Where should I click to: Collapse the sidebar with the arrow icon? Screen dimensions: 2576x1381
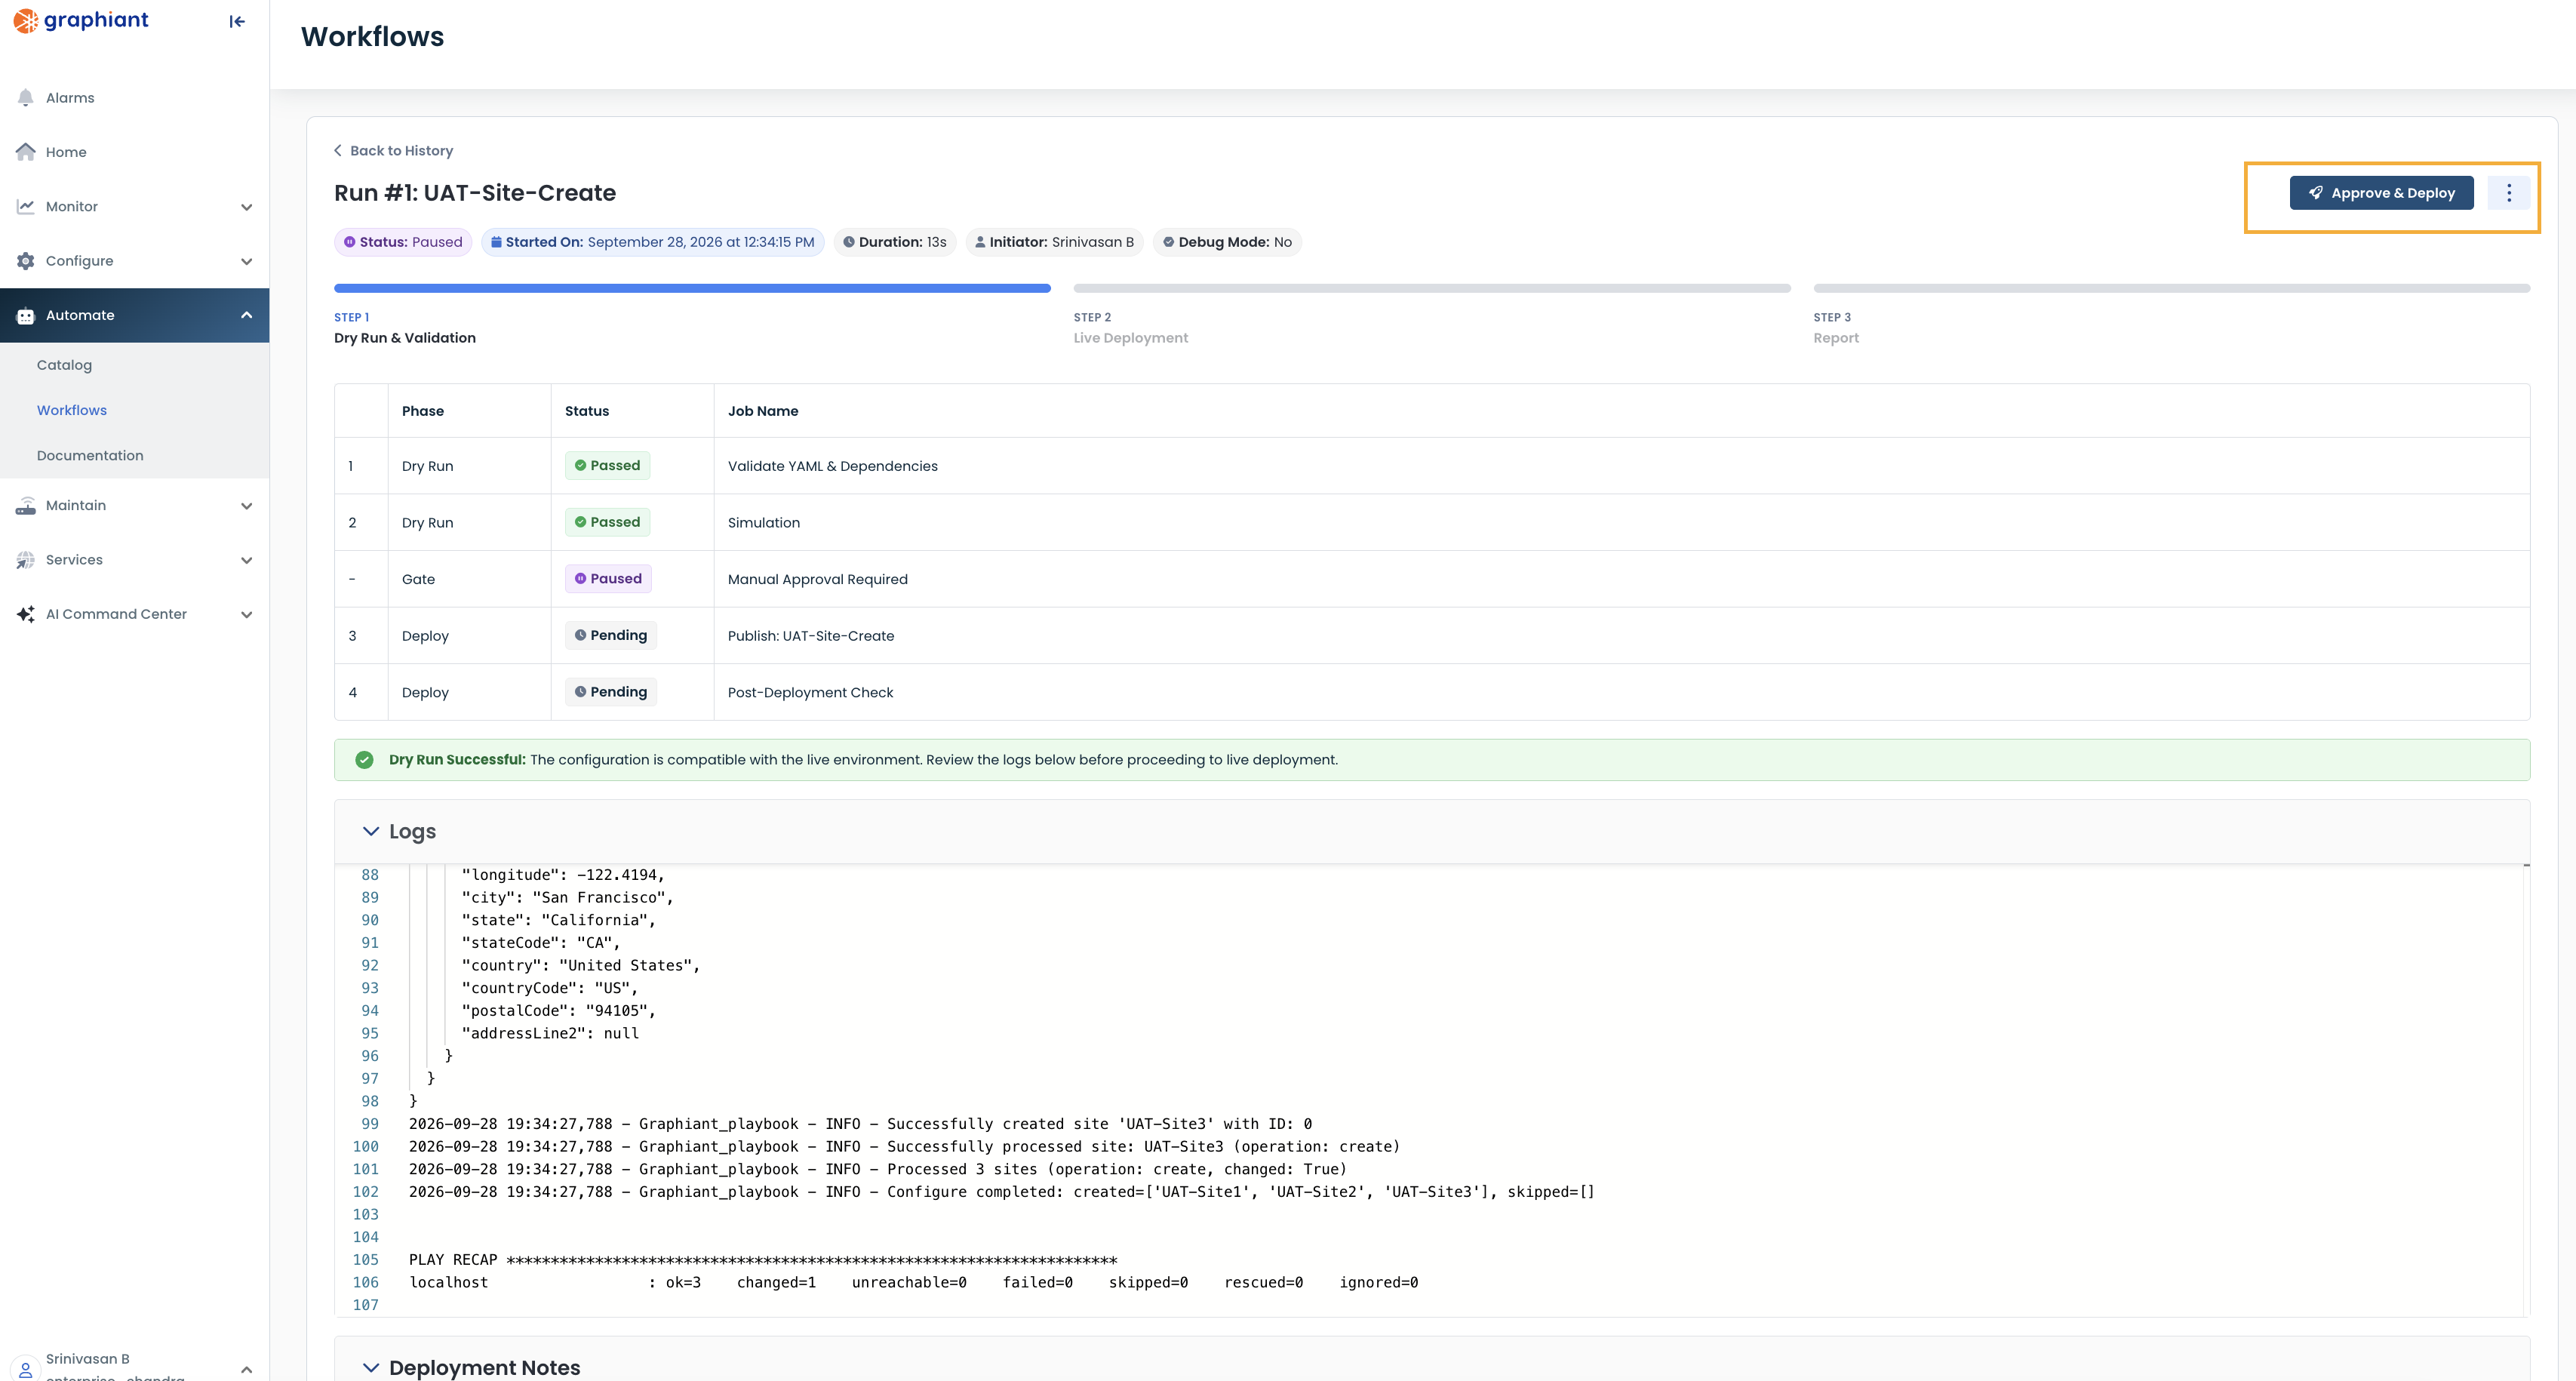(237, 21)
